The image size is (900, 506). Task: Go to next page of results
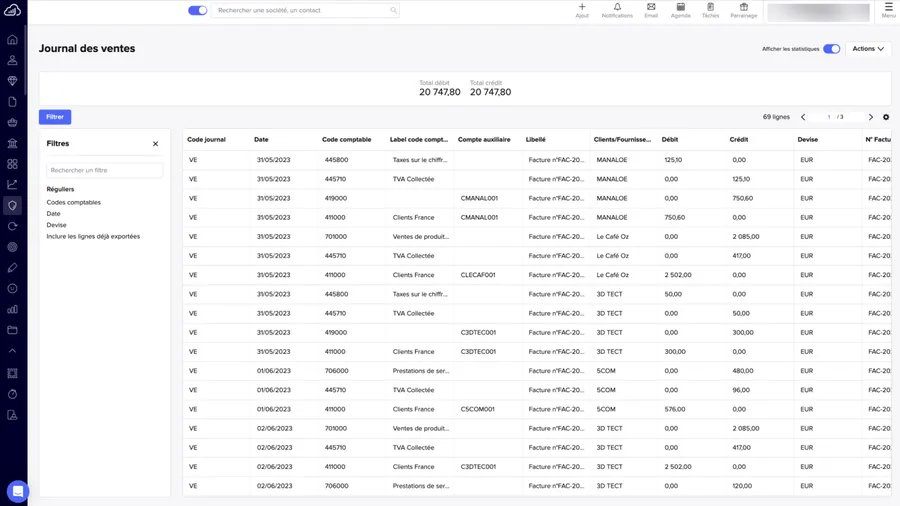871,117
